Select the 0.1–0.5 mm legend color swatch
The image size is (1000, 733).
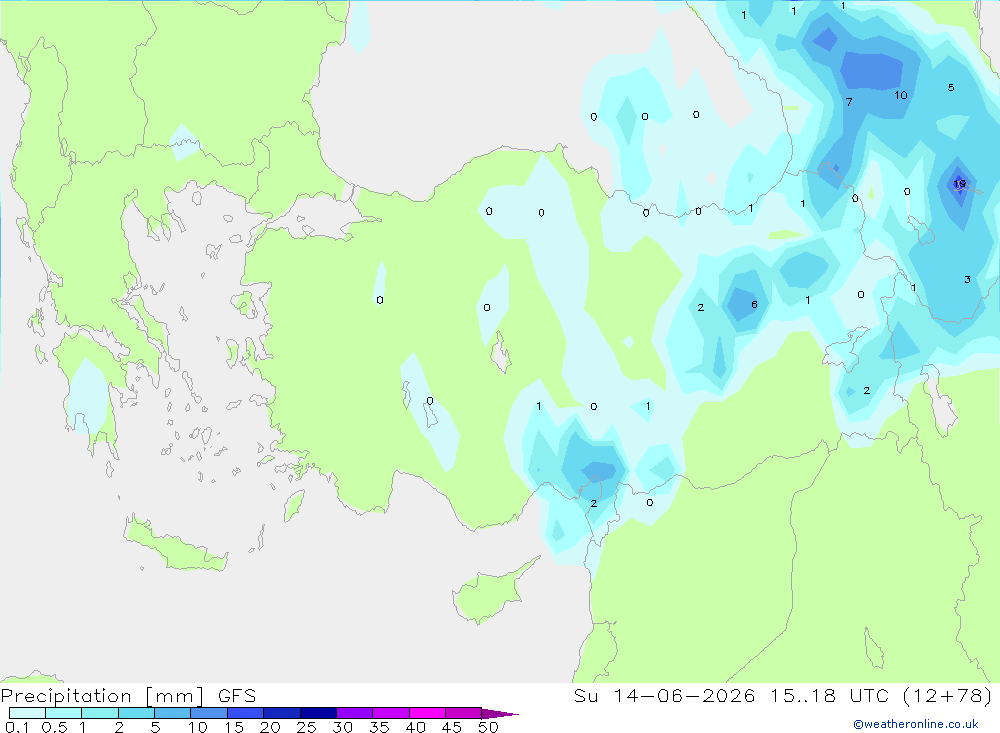(27, 713)
